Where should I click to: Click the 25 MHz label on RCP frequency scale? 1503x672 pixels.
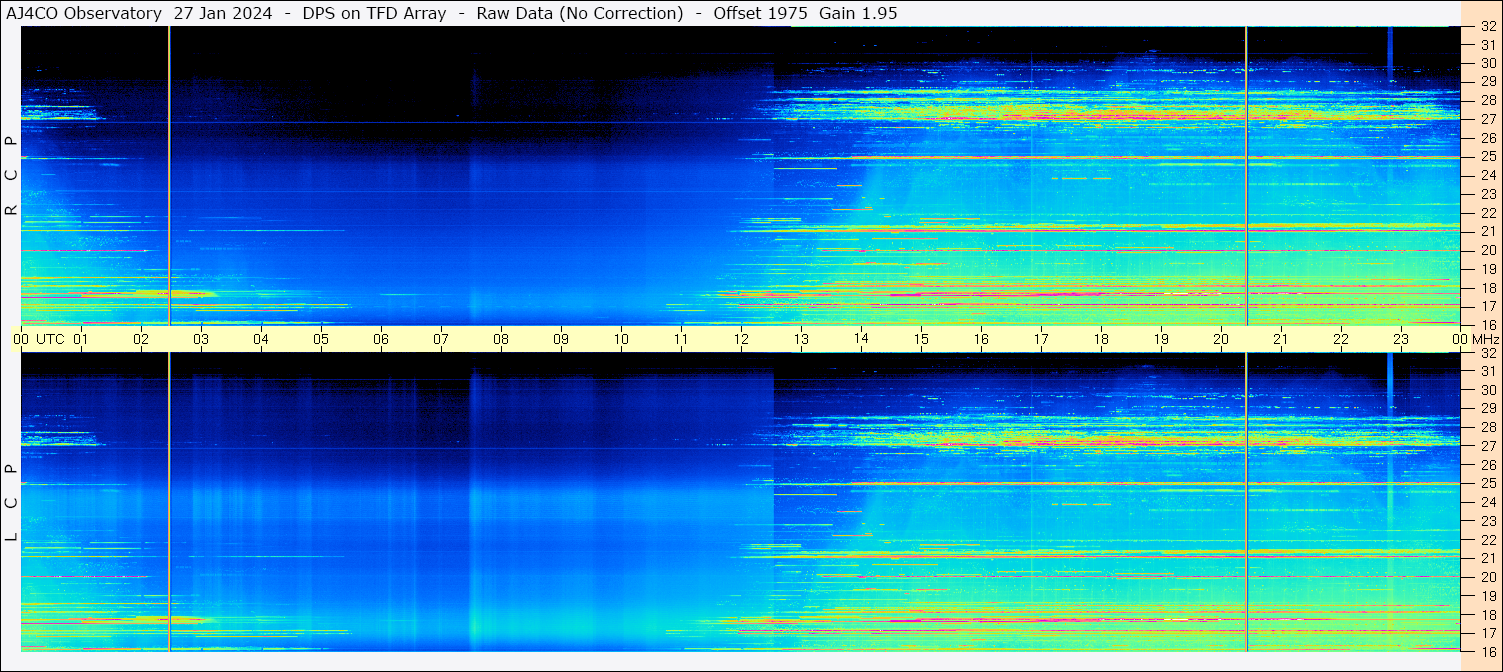[x=1487, y=157]
